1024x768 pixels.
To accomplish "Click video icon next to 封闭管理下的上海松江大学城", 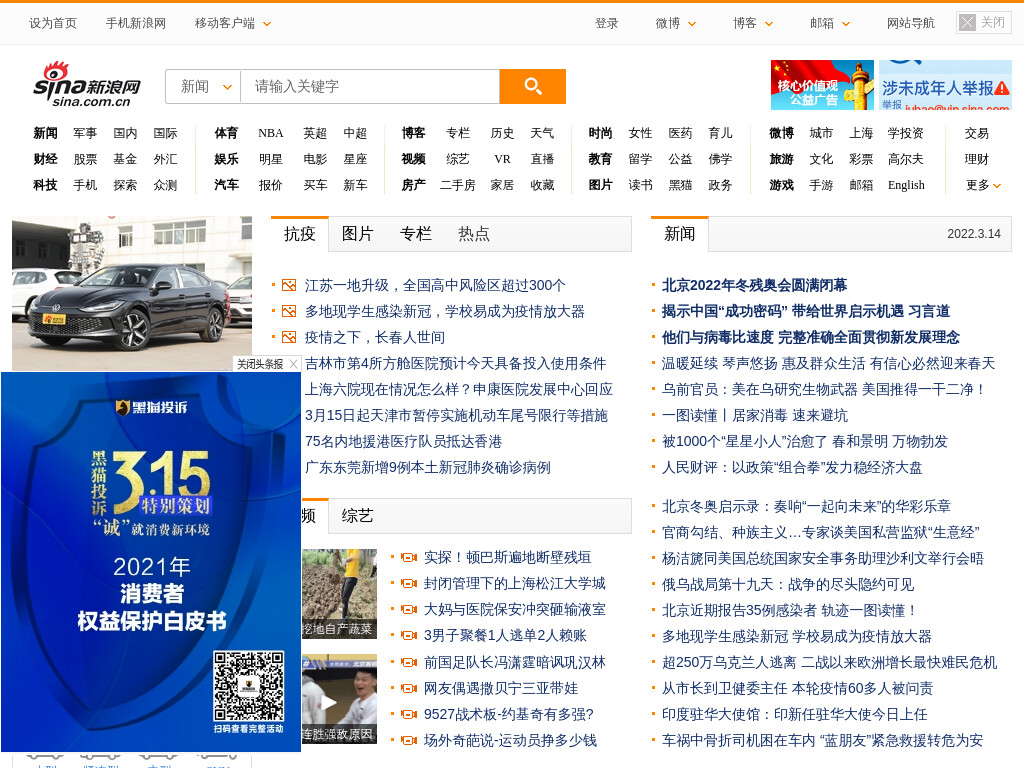I will coord(409,583).
